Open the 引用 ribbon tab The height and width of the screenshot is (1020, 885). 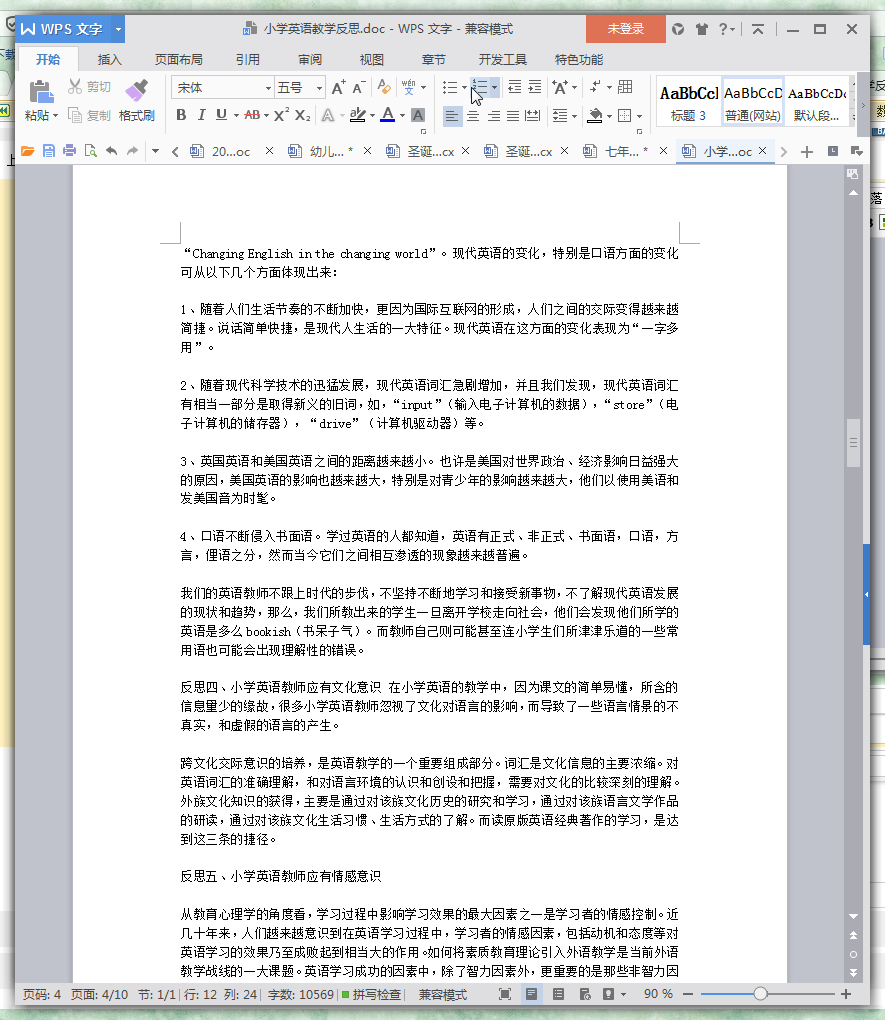[247, 59]
